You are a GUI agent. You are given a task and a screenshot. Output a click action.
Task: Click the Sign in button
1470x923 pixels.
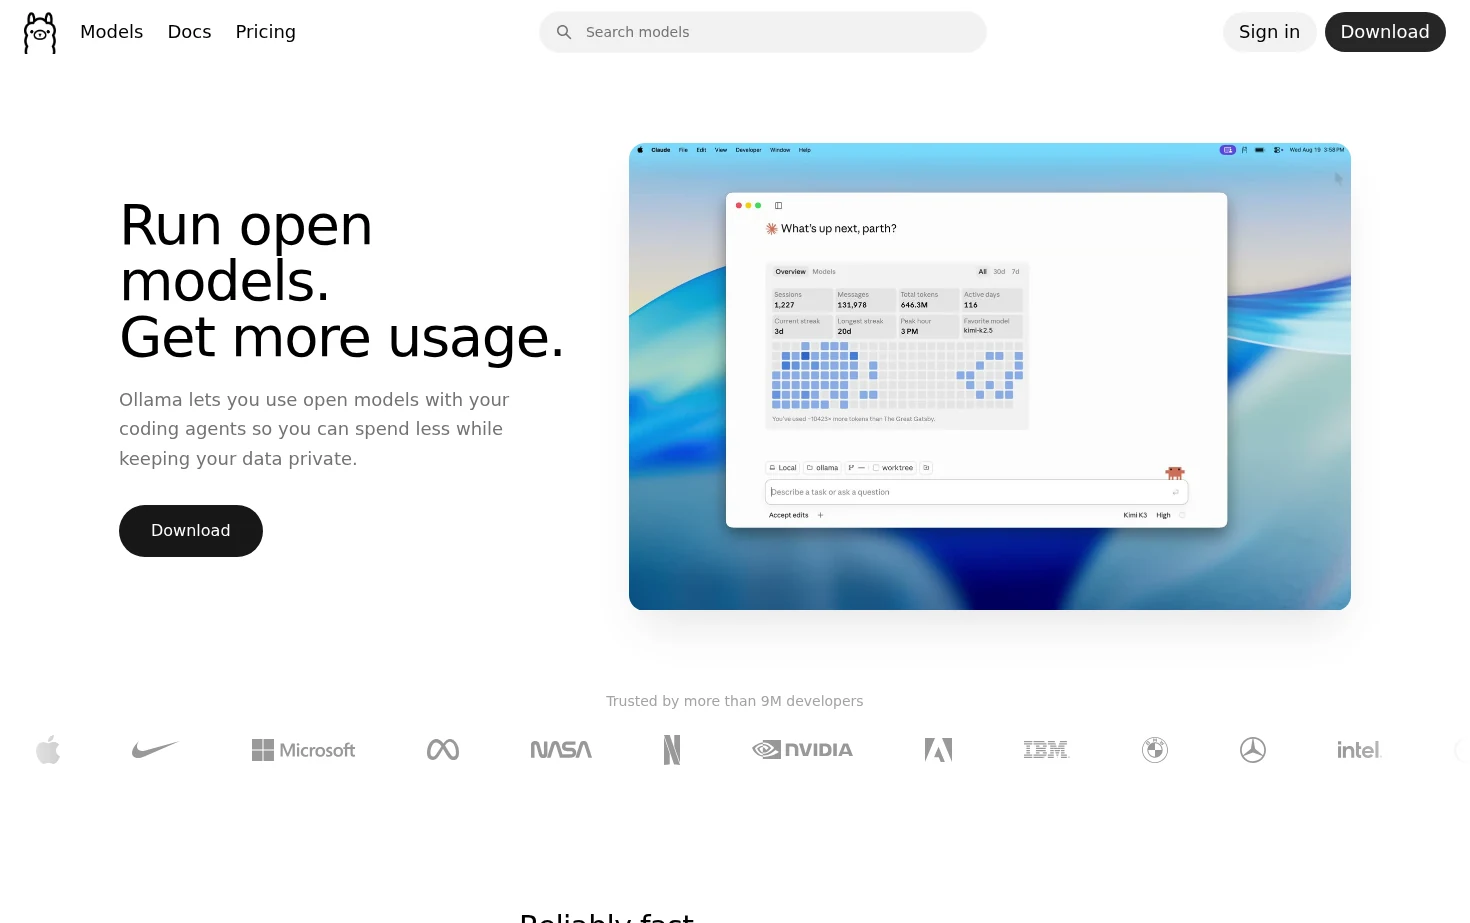1269,32
